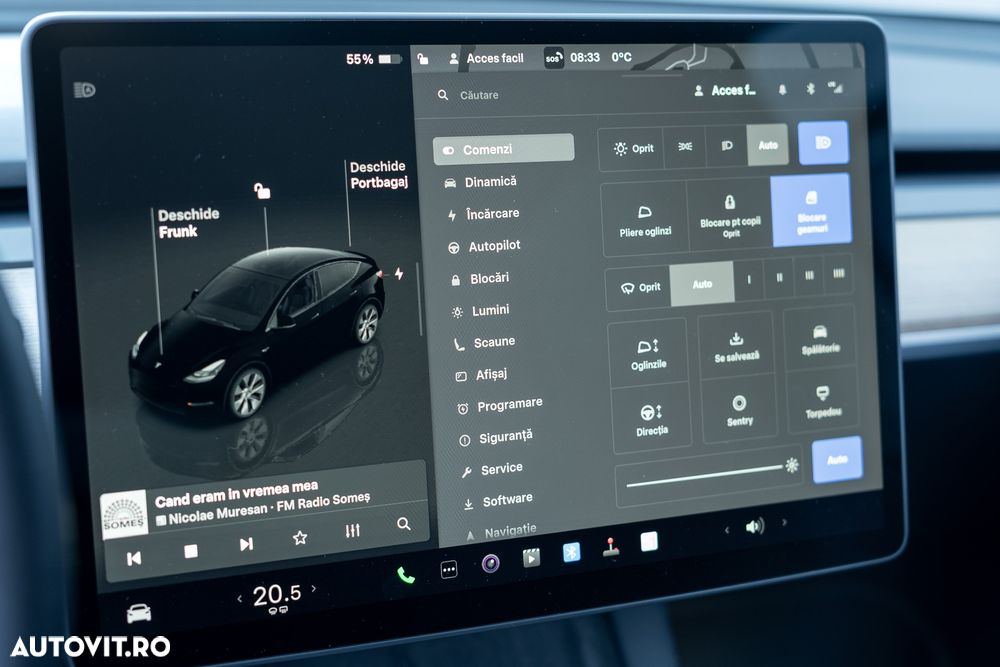Select wiper speed IIII
The width and height of the screenshot is (1000, 667).
click(838, 274)
